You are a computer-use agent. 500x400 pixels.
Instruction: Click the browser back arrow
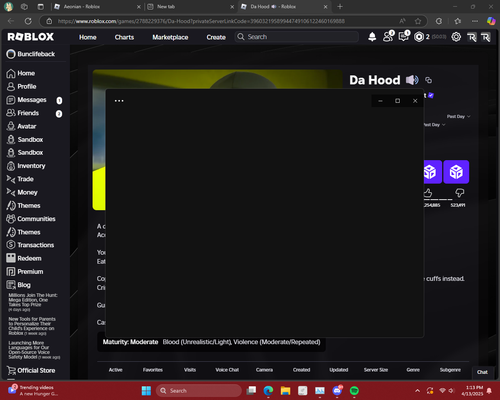[x=11, y=21]
